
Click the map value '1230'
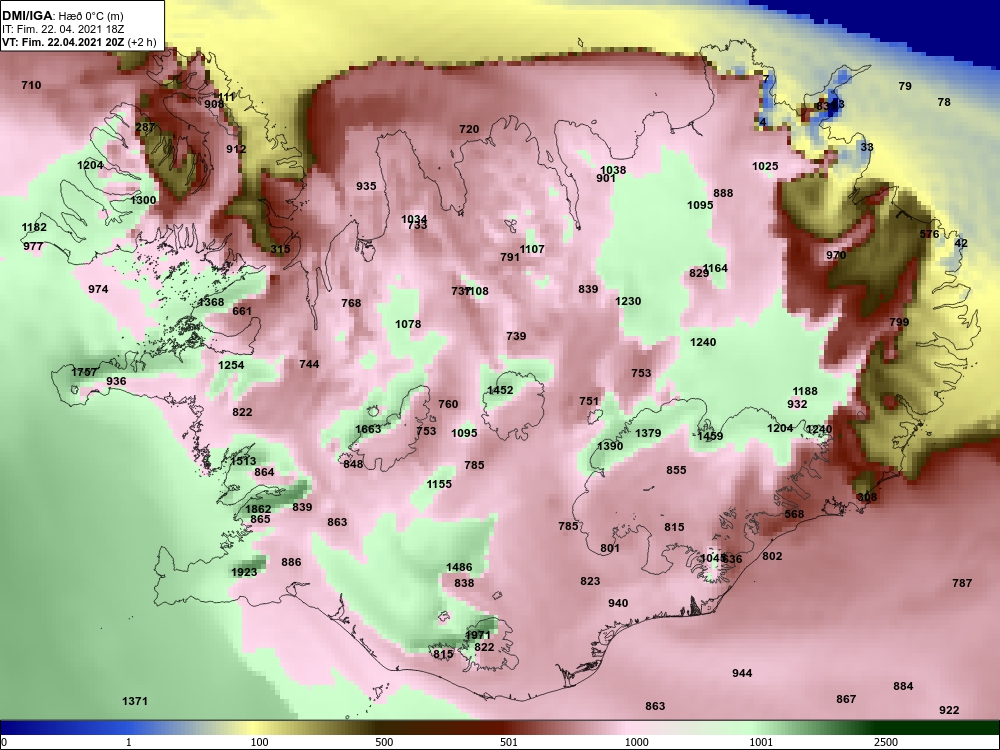[628, 302]
